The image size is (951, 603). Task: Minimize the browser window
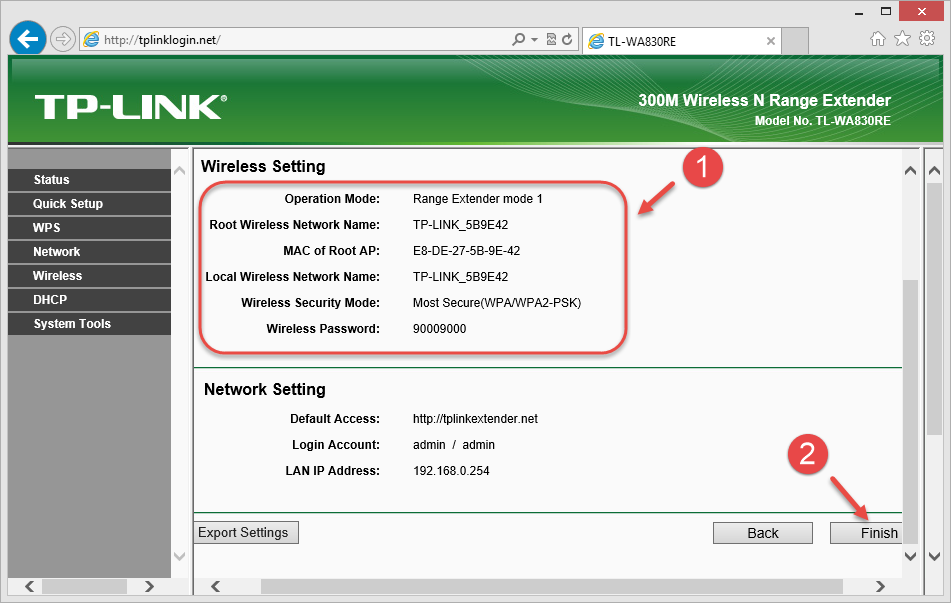859,12
